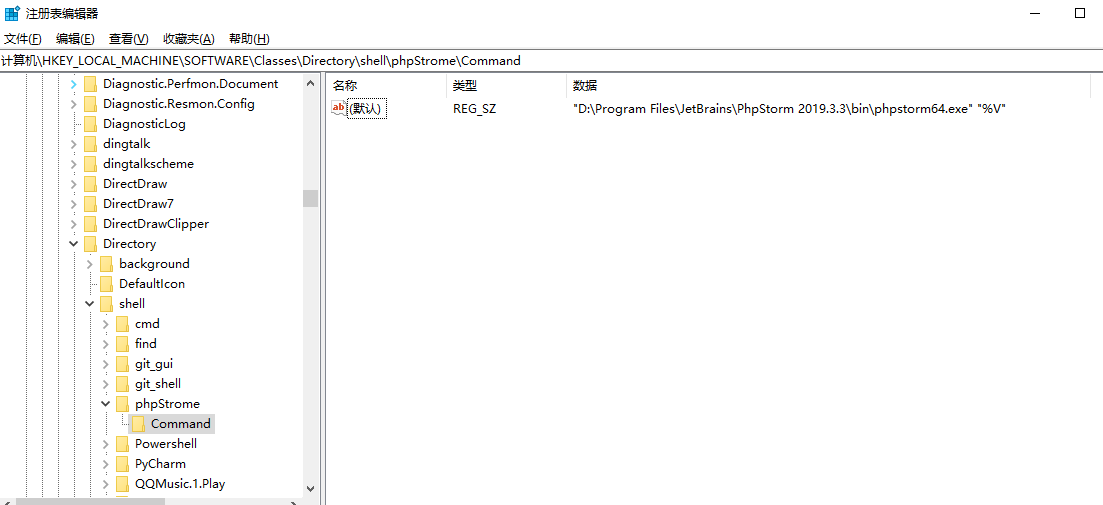Expand the background key
This screenshot has width=1103, height=505.
[x=89, y=264]
